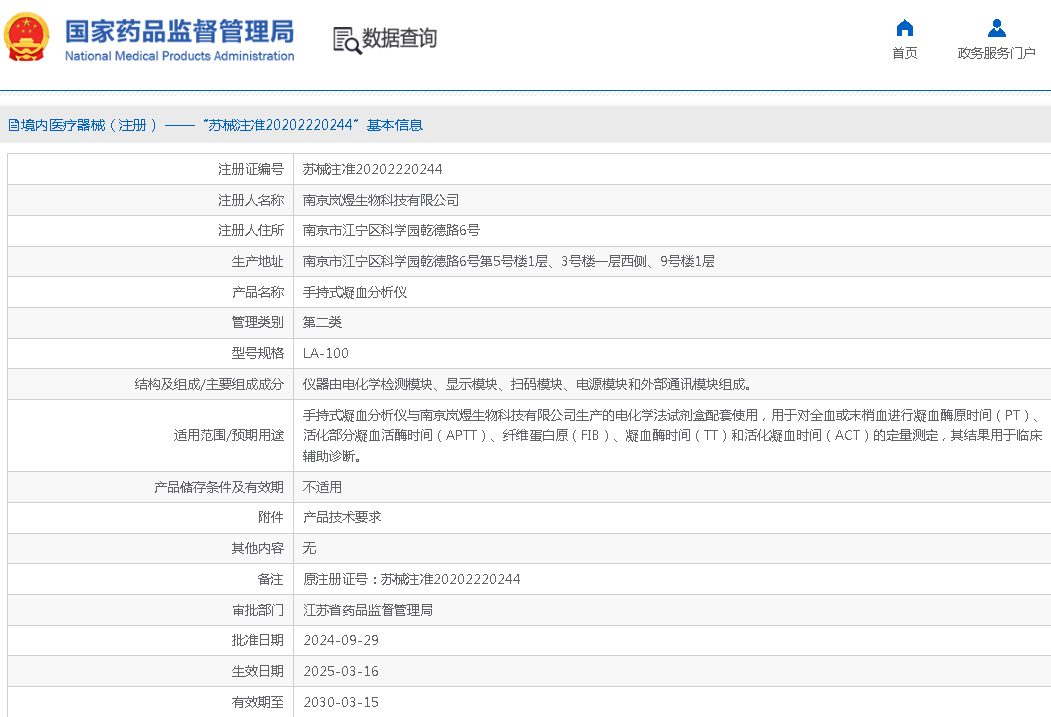This screenshot has width=1051, height=717.
Task: Click the 政务服务门户 person icon
Action: pyautogui.click(x=996, y=28)
